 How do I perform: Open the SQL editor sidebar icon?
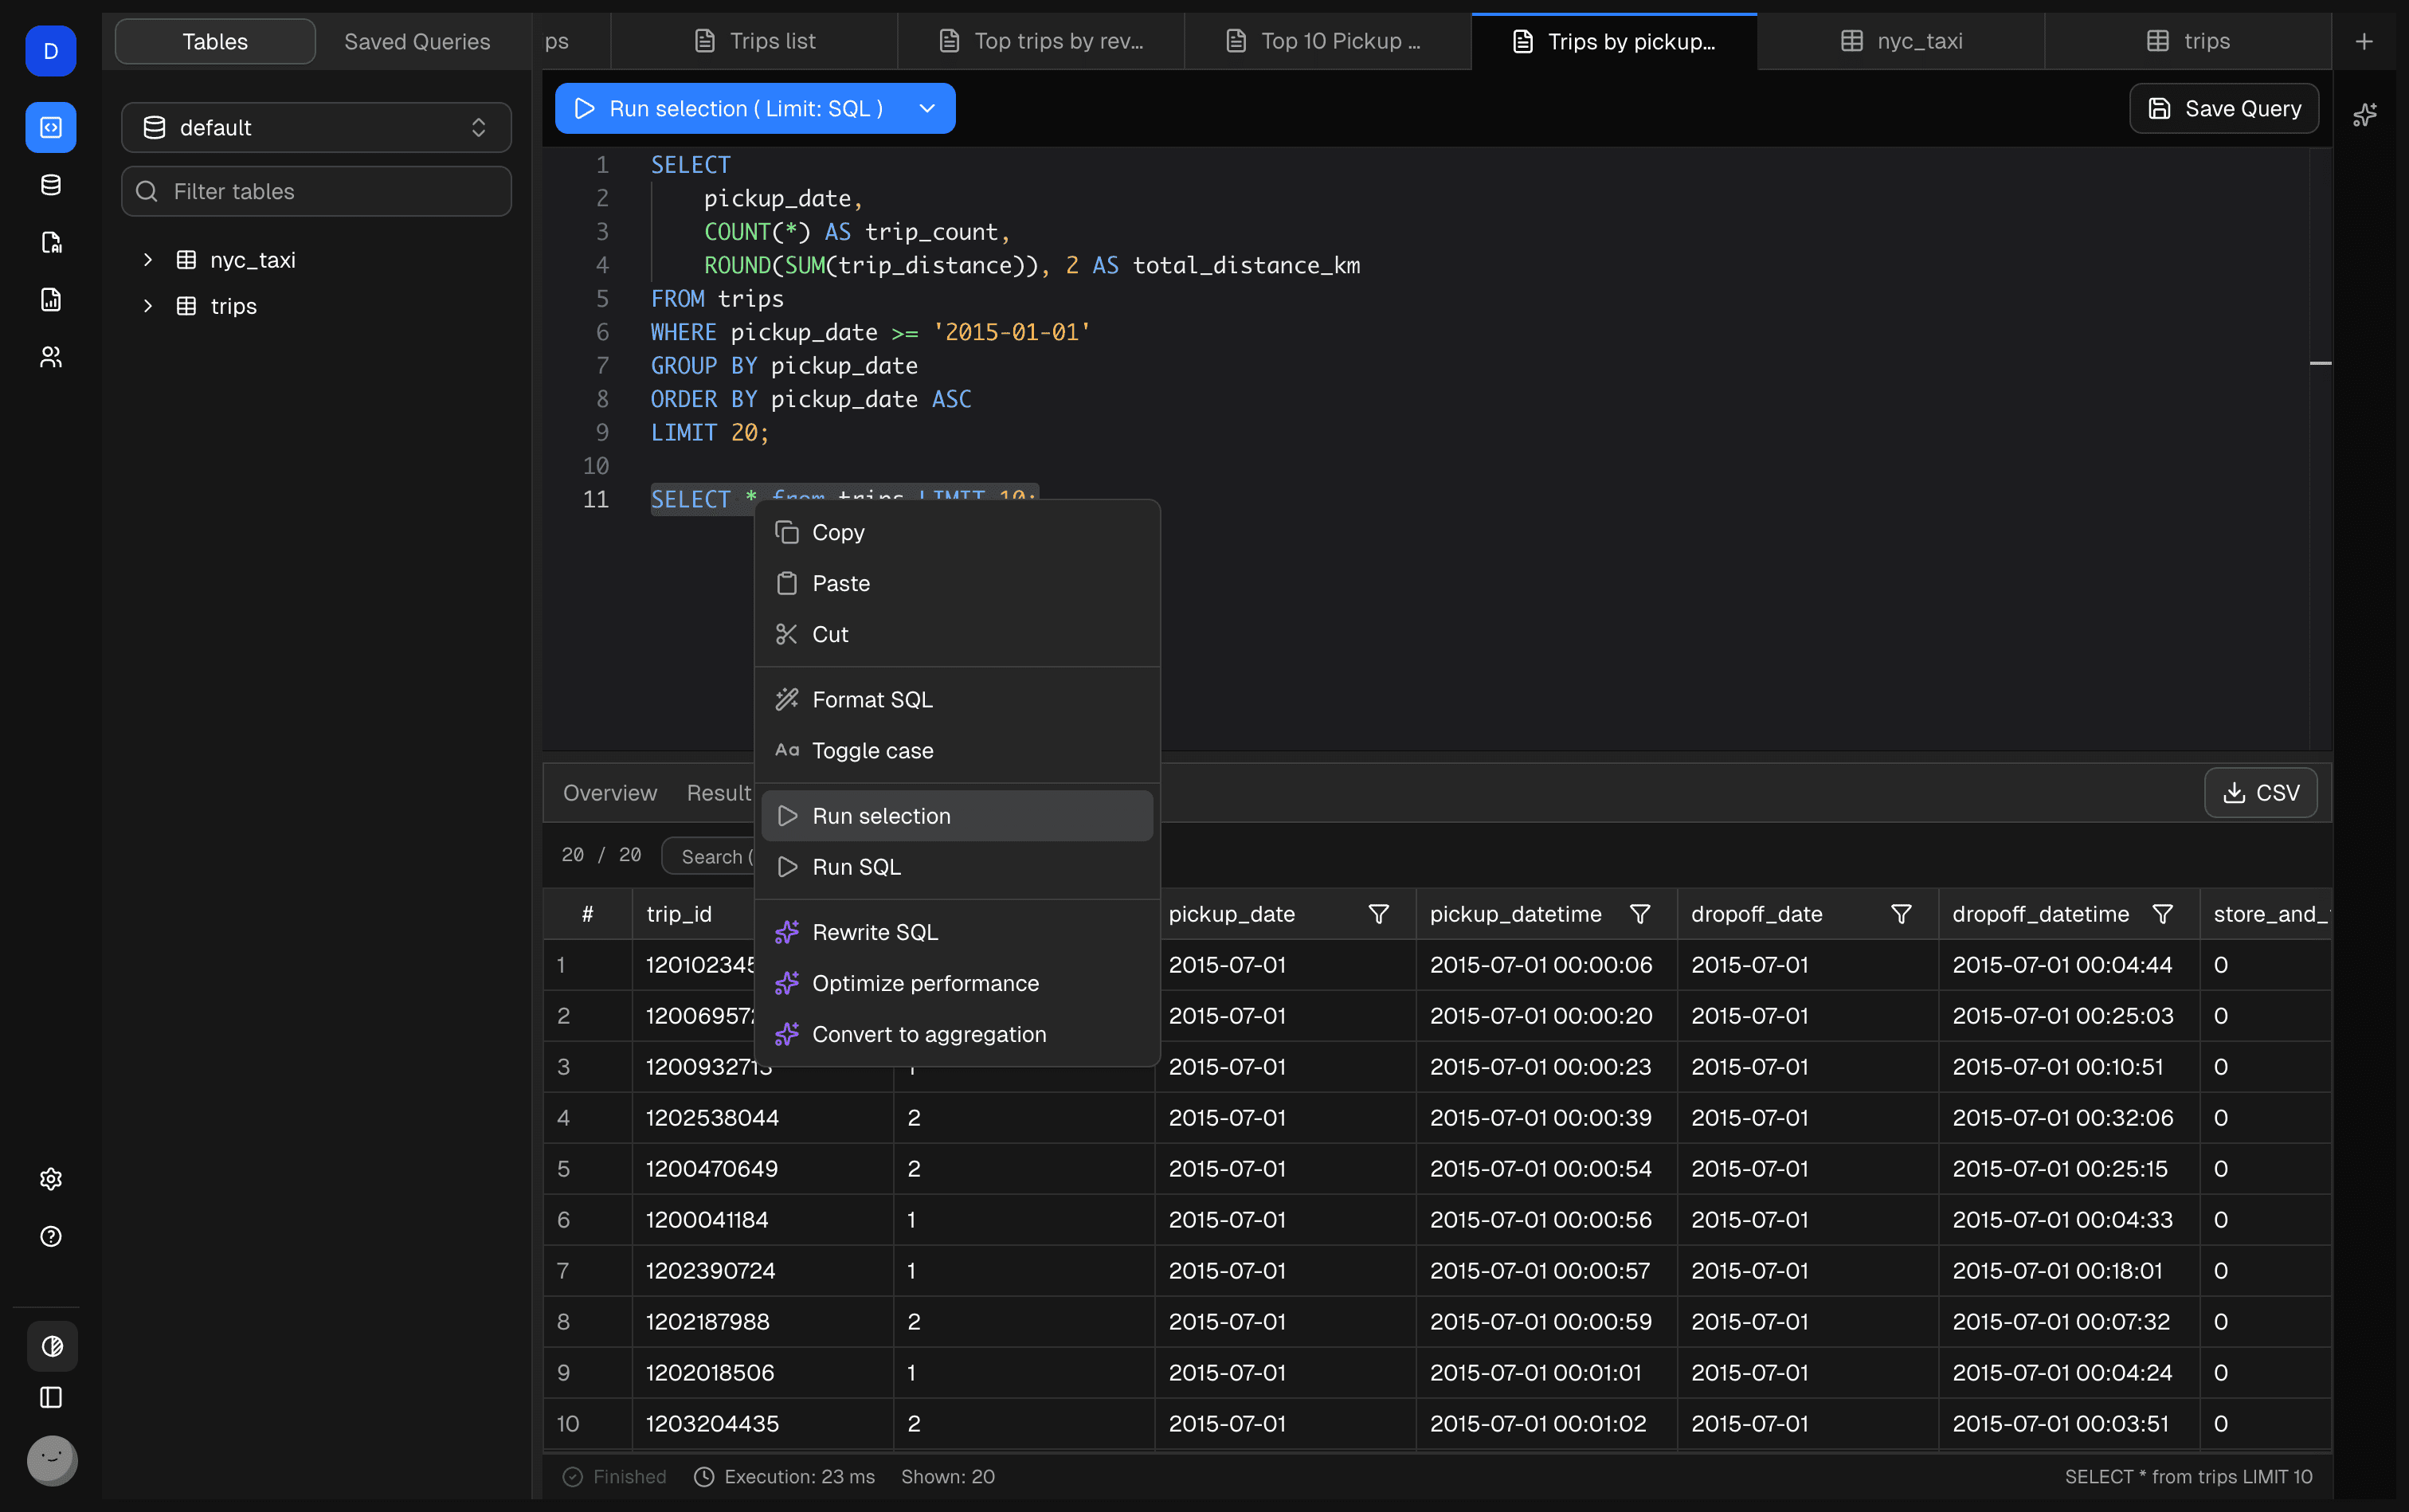click(x=51, y=127)
